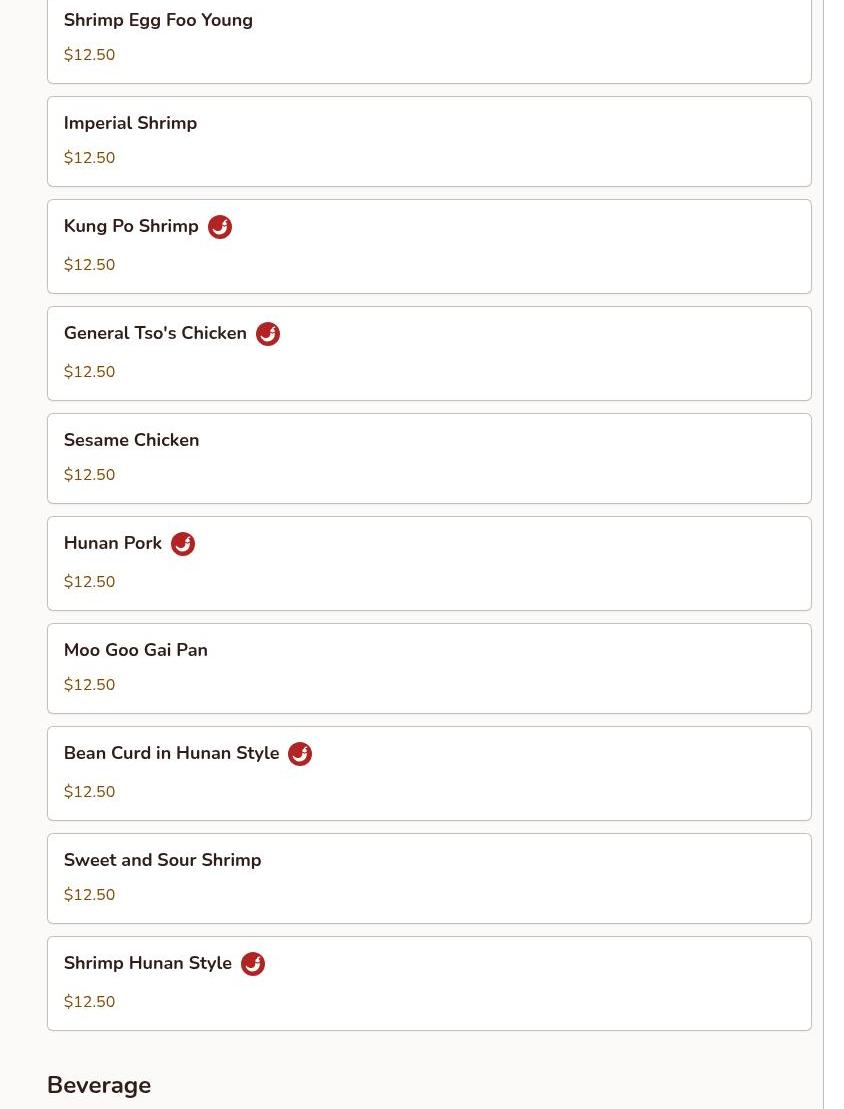The width and height of the screenshot is (844, 1109).
Task: Click the $12.50 price under Sesame Chicken
Action: 89,475
